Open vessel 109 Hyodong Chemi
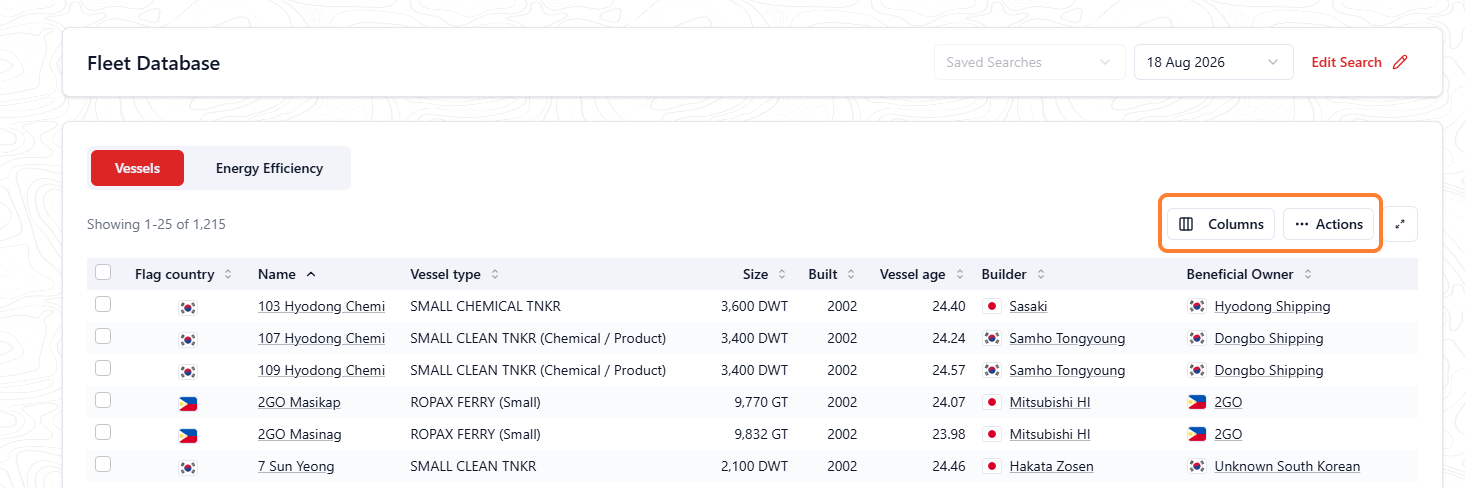The image size is (1465, 488). [x=321, y=370]
